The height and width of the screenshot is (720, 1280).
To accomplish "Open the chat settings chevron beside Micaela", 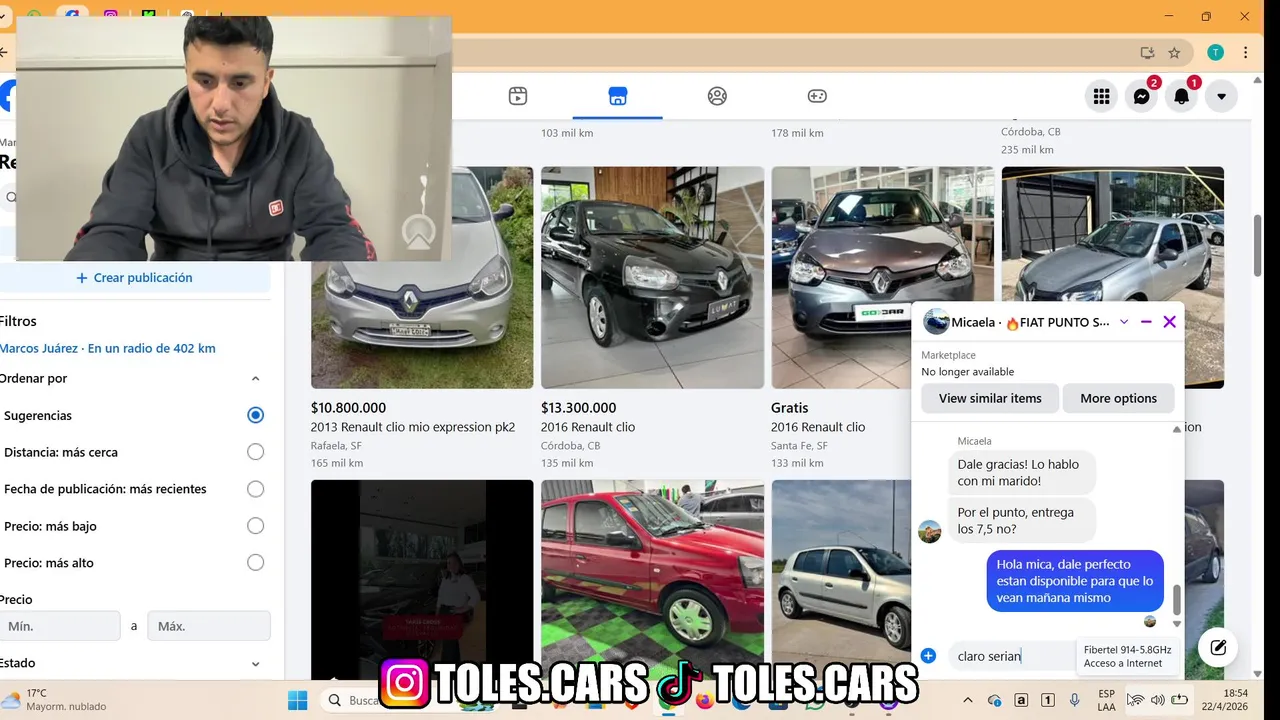I will click(1124, 322).
